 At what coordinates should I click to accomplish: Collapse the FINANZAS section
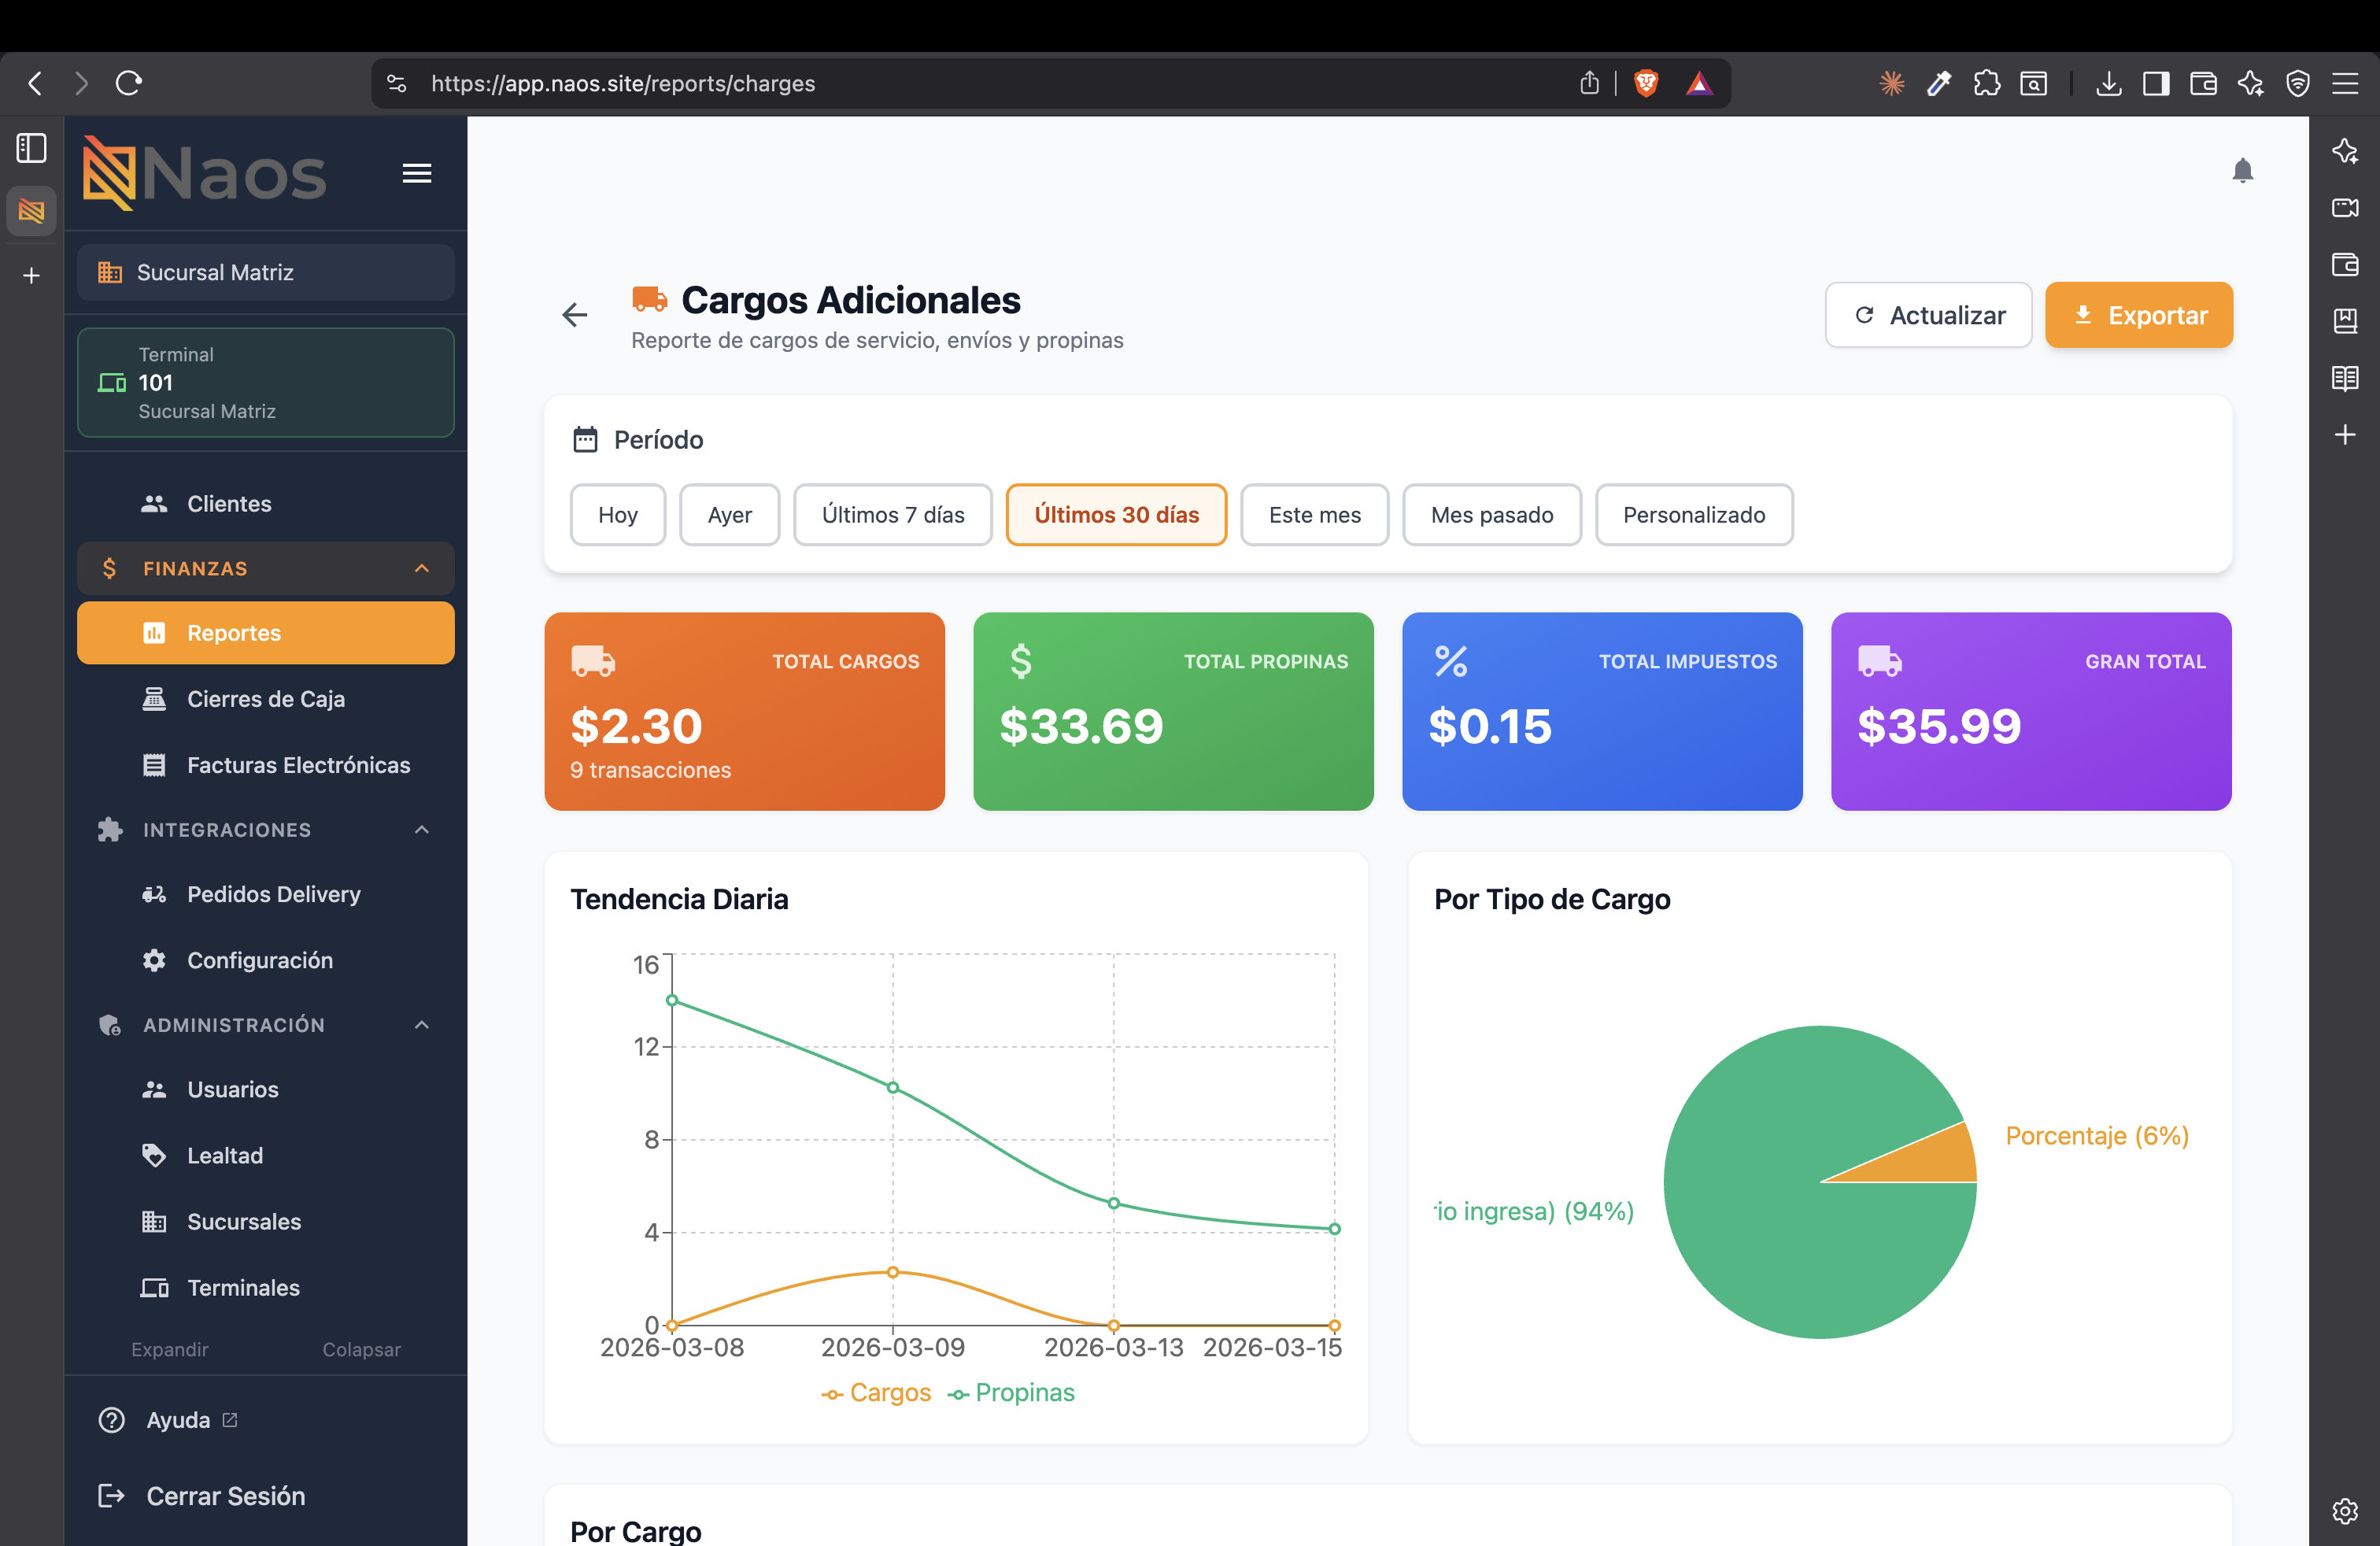265,568
